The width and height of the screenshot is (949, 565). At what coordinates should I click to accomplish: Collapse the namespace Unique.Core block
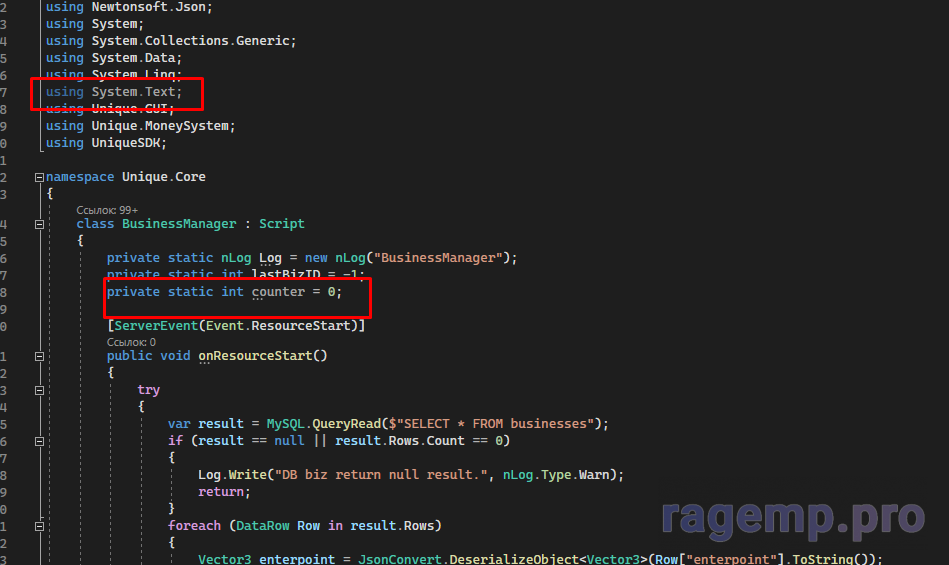tap(39, 177)
